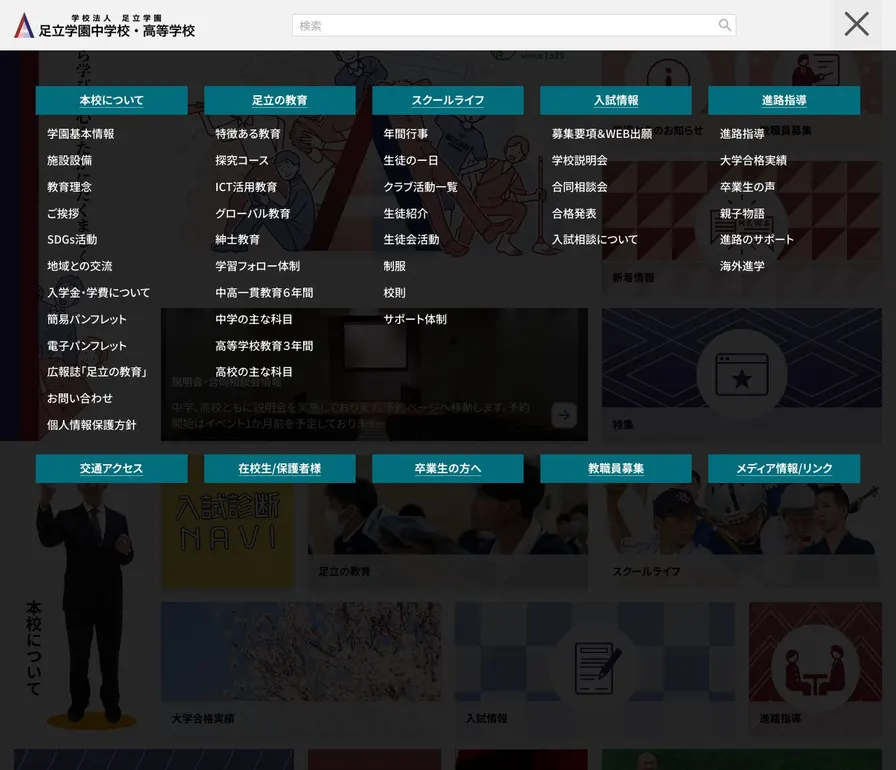896x770 pixels.
Task: Open the 教職員募集 button
Action: coord(616,468)
